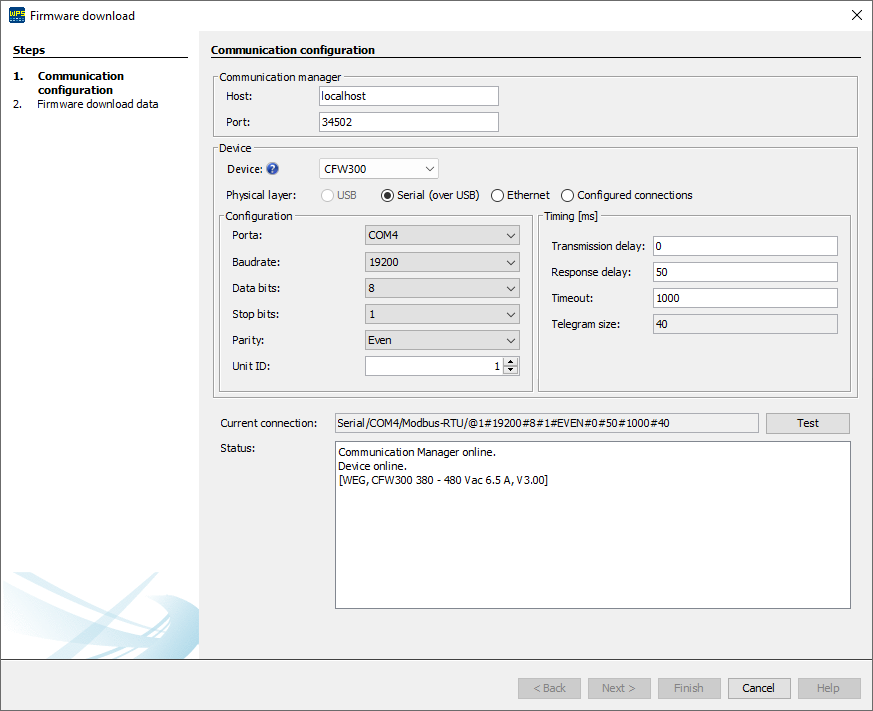This screenshot has width=873, height=711.
Task: Click the Cancel button
Action: (x=758, y=688)
